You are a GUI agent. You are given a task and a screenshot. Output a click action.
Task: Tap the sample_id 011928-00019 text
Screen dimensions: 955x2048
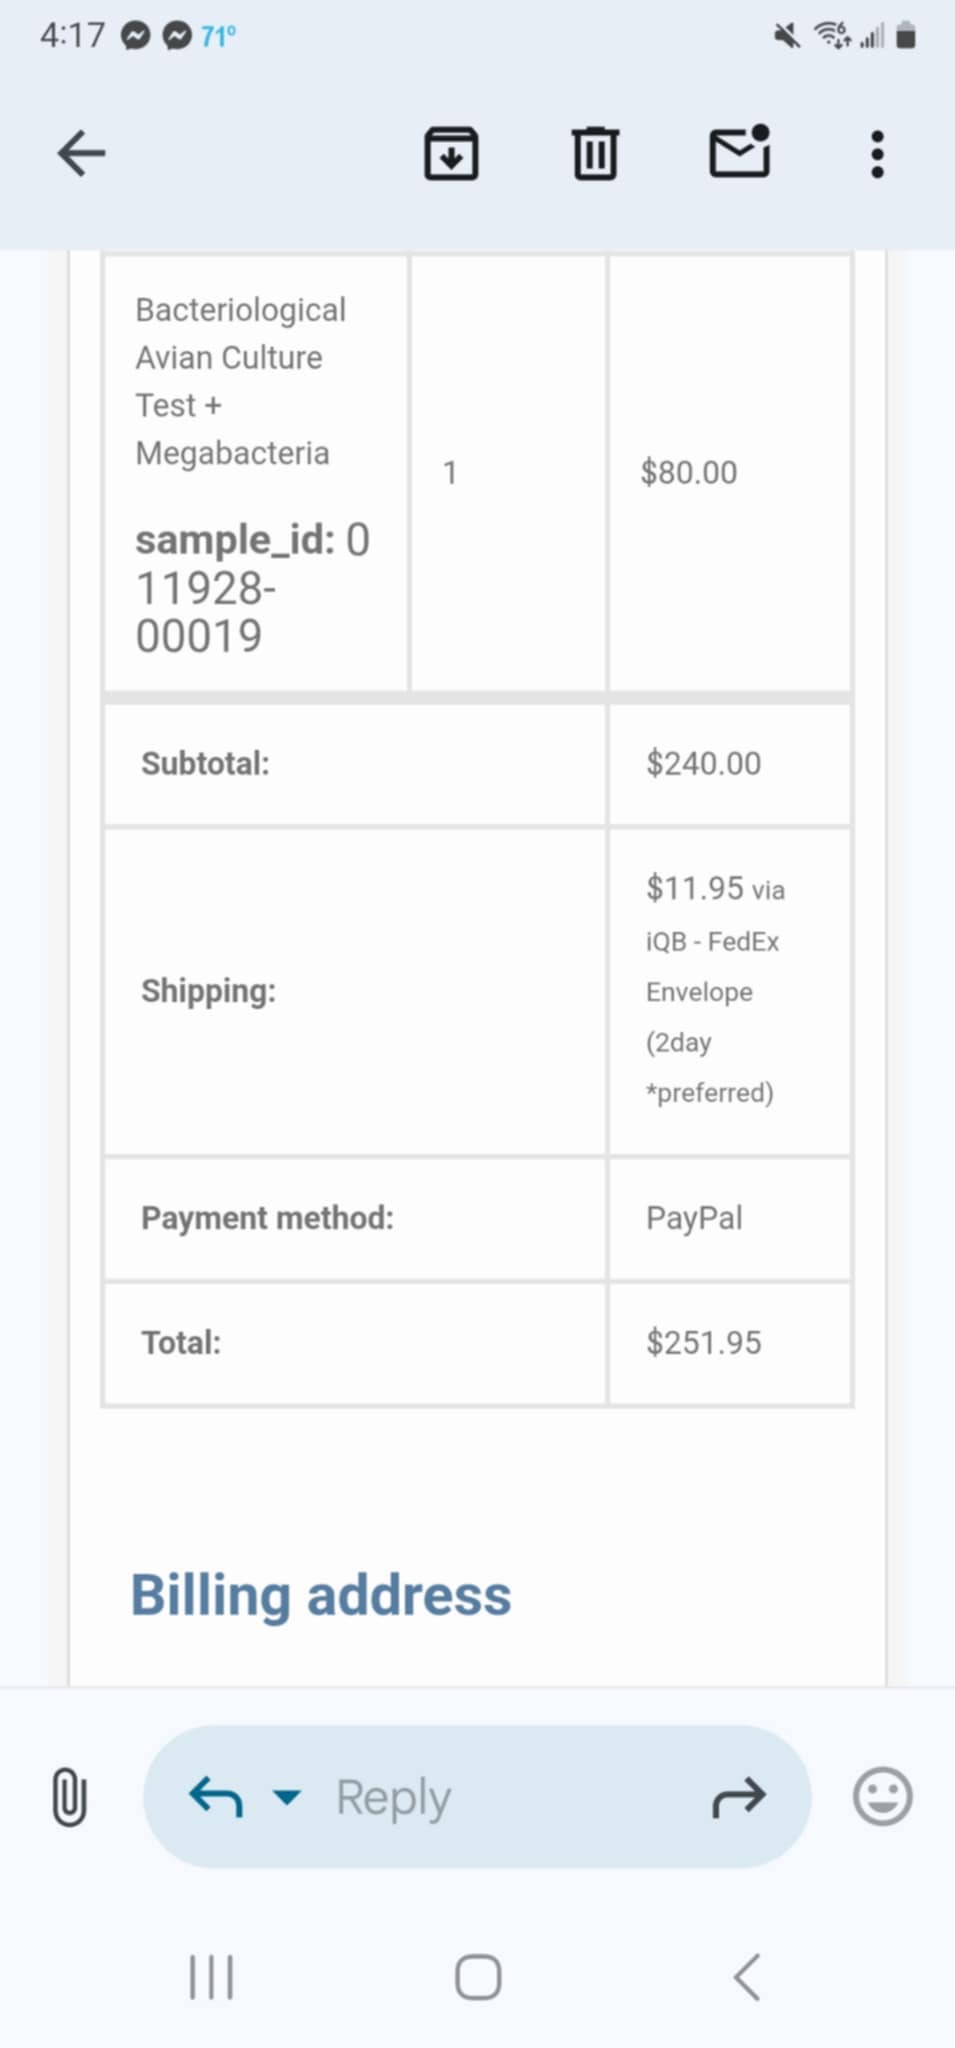(x=253, y=588)
